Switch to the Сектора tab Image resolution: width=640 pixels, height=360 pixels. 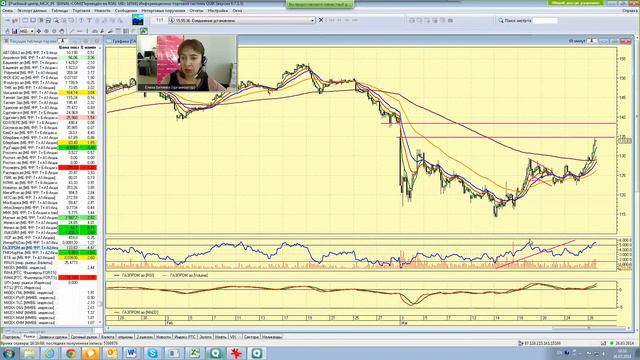(x=251, y=337)
